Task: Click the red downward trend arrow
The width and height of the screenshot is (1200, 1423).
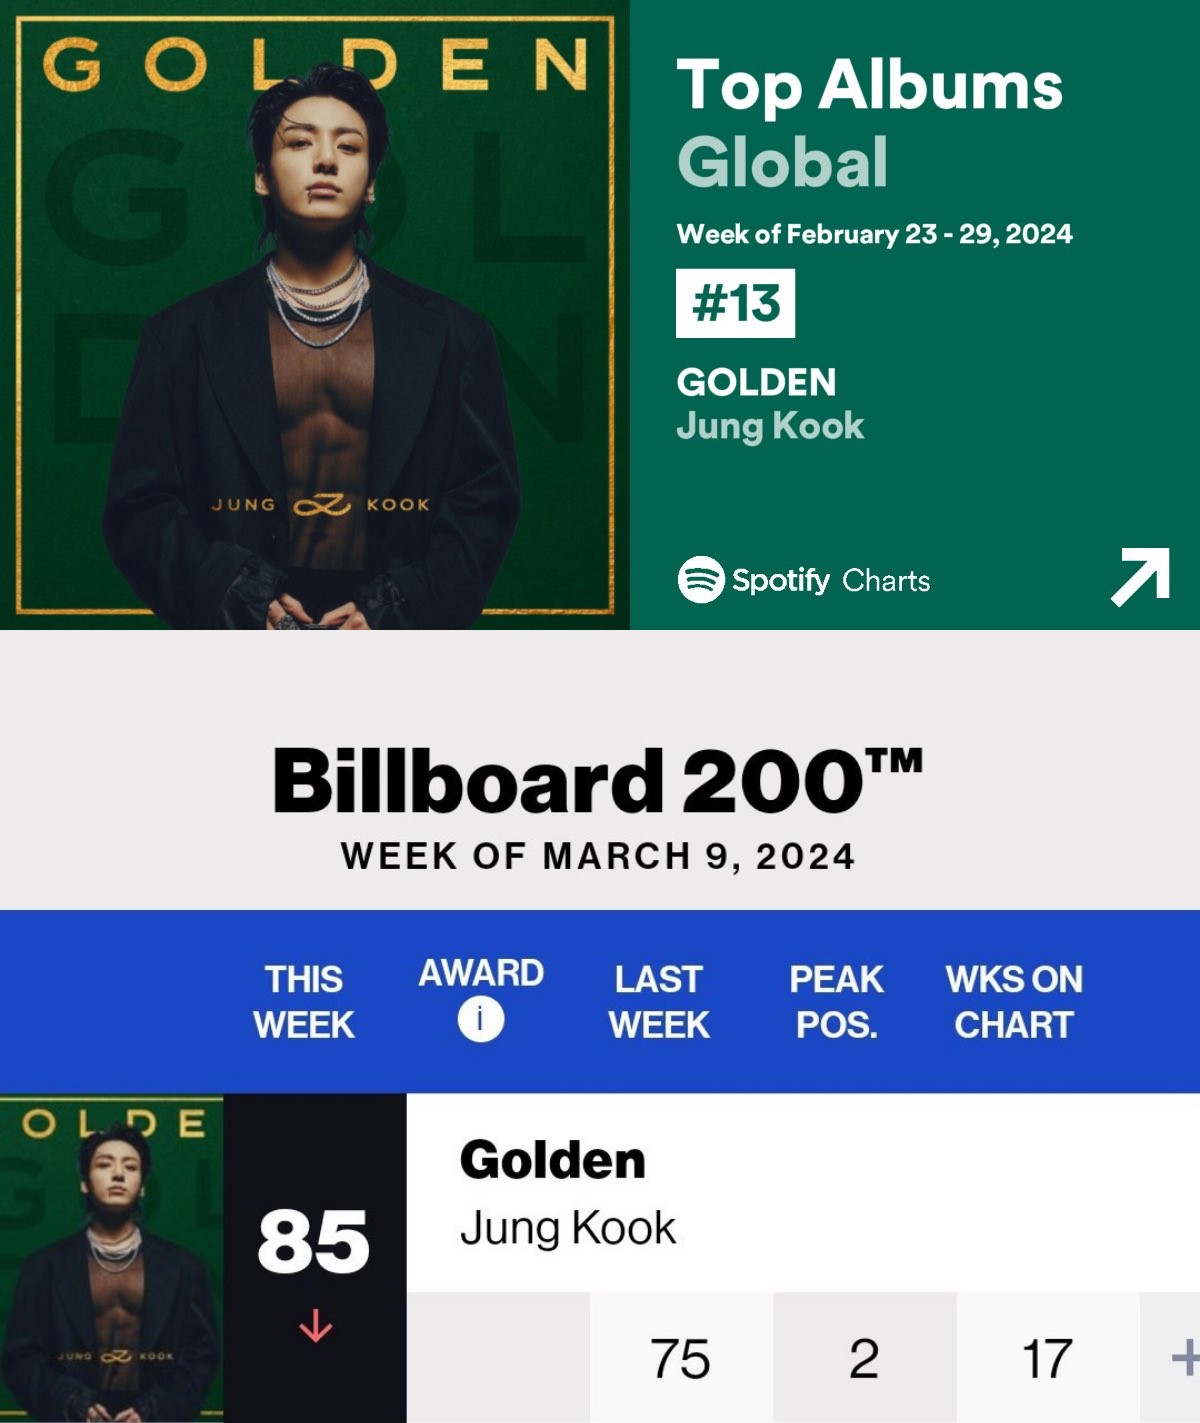Action: [315, 1326]
